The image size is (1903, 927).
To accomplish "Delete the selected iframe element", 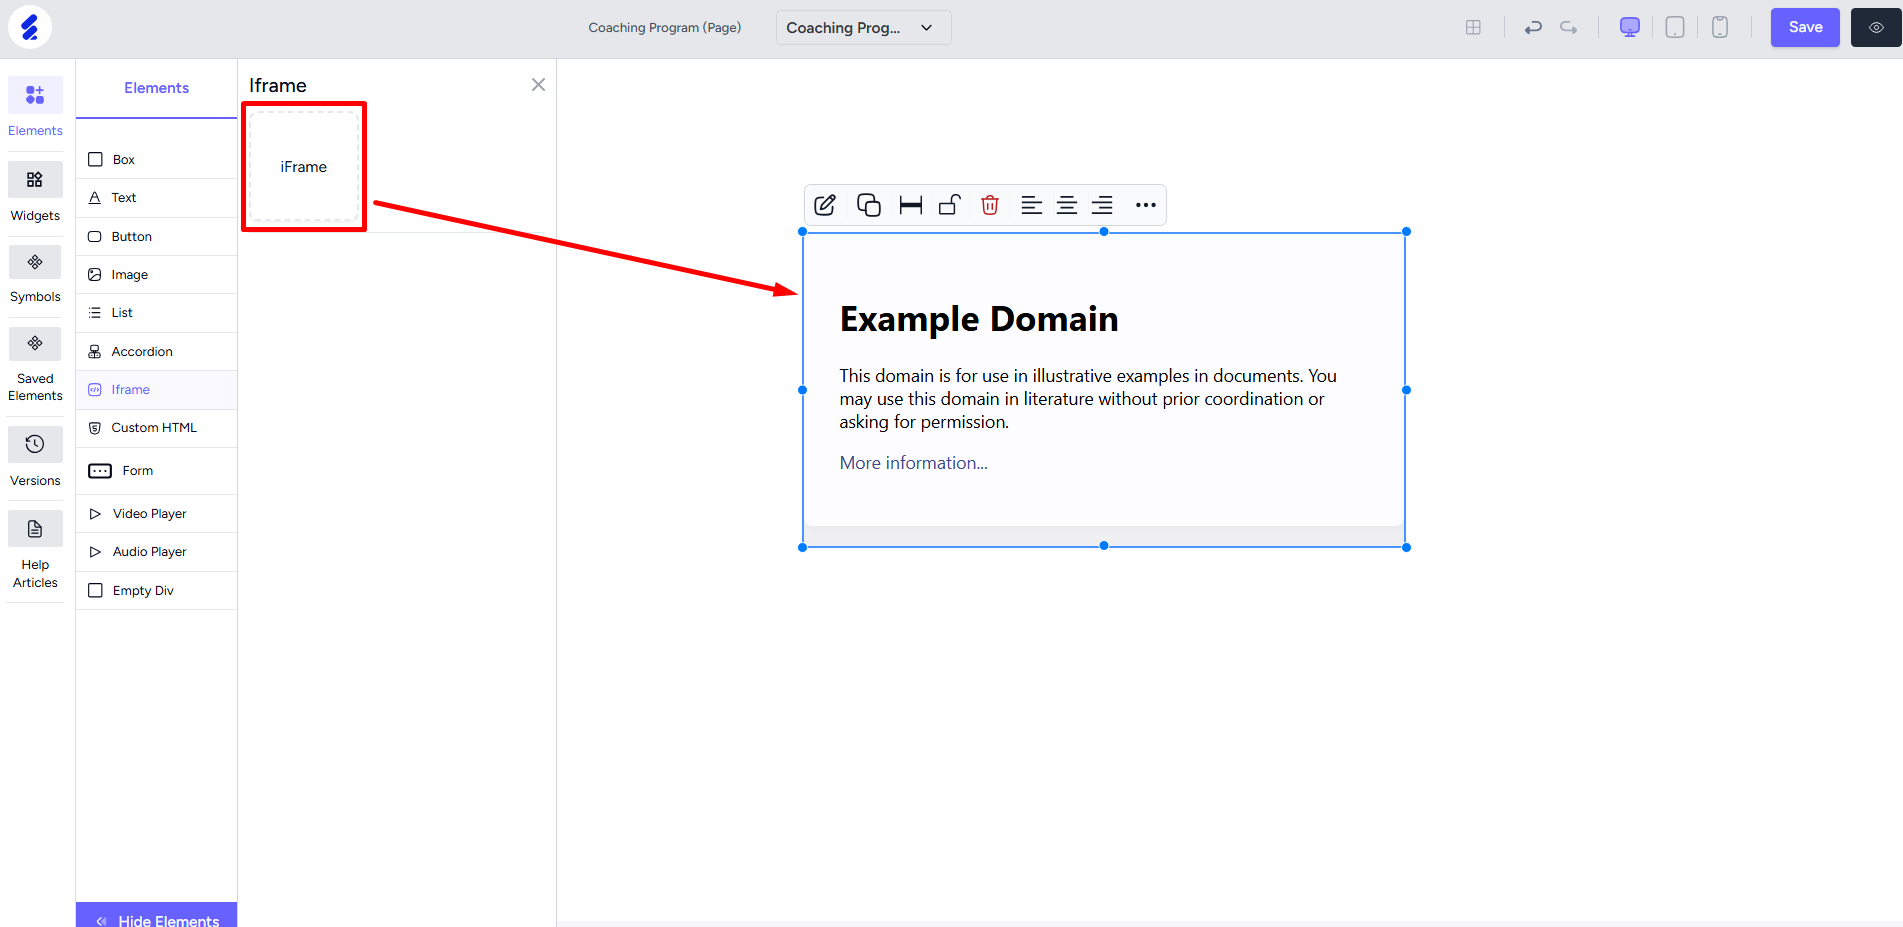I will pos(990,205).
